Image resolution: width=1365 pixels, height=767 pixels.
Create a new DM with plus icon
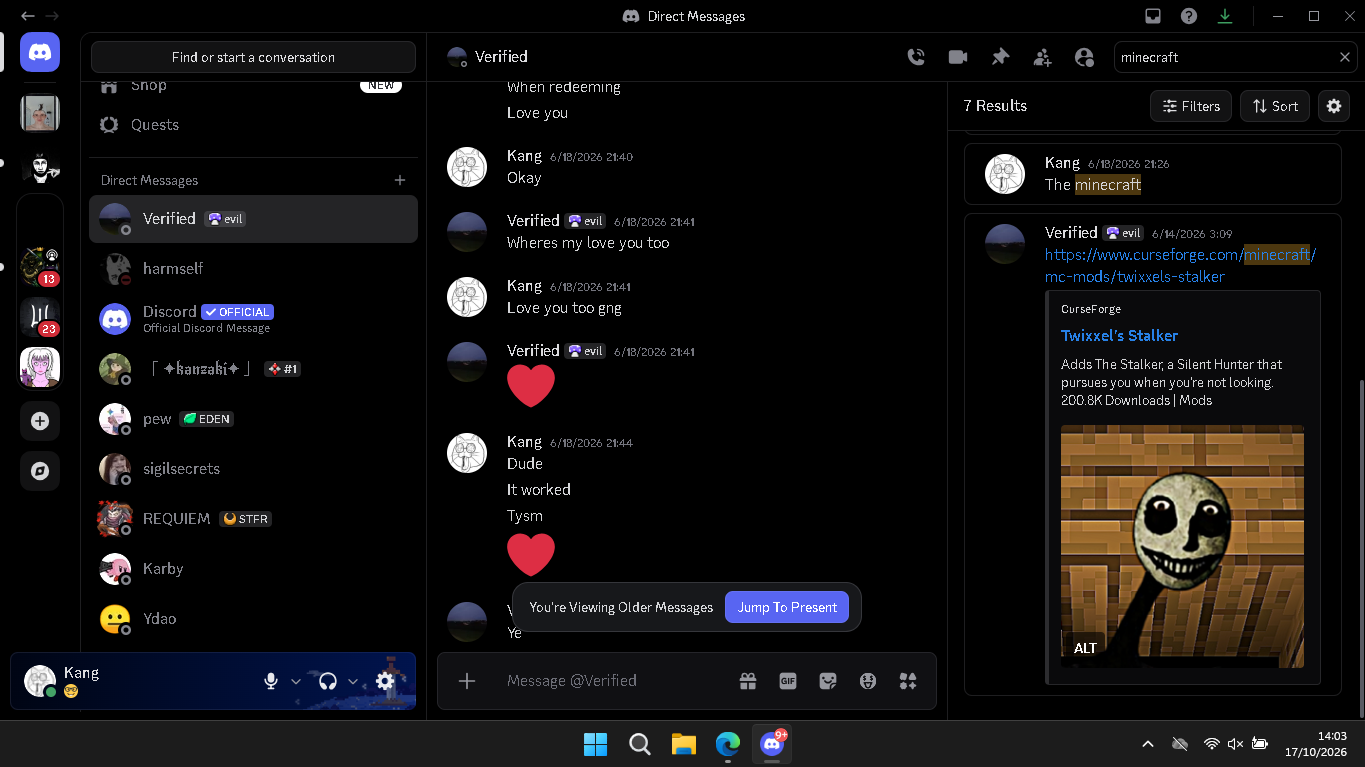400,180
